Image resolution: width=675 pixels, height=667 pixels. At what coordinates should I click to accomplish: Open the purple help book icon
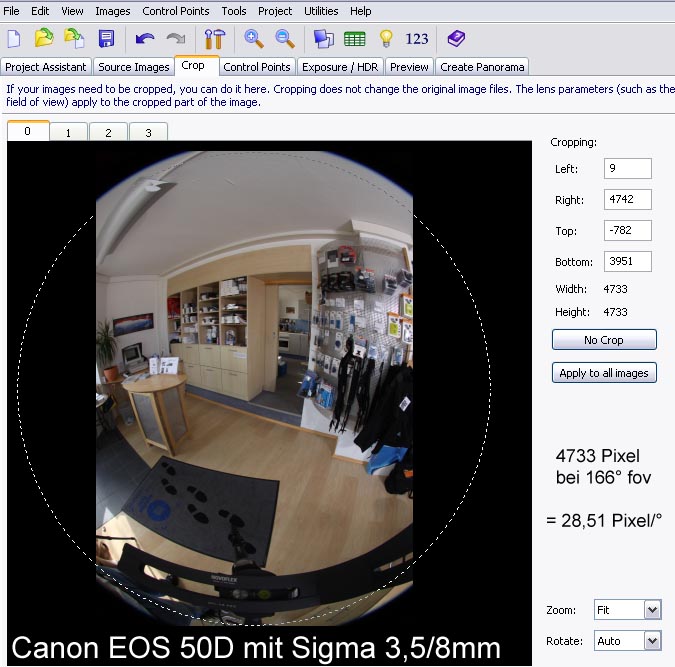point(456,39)
